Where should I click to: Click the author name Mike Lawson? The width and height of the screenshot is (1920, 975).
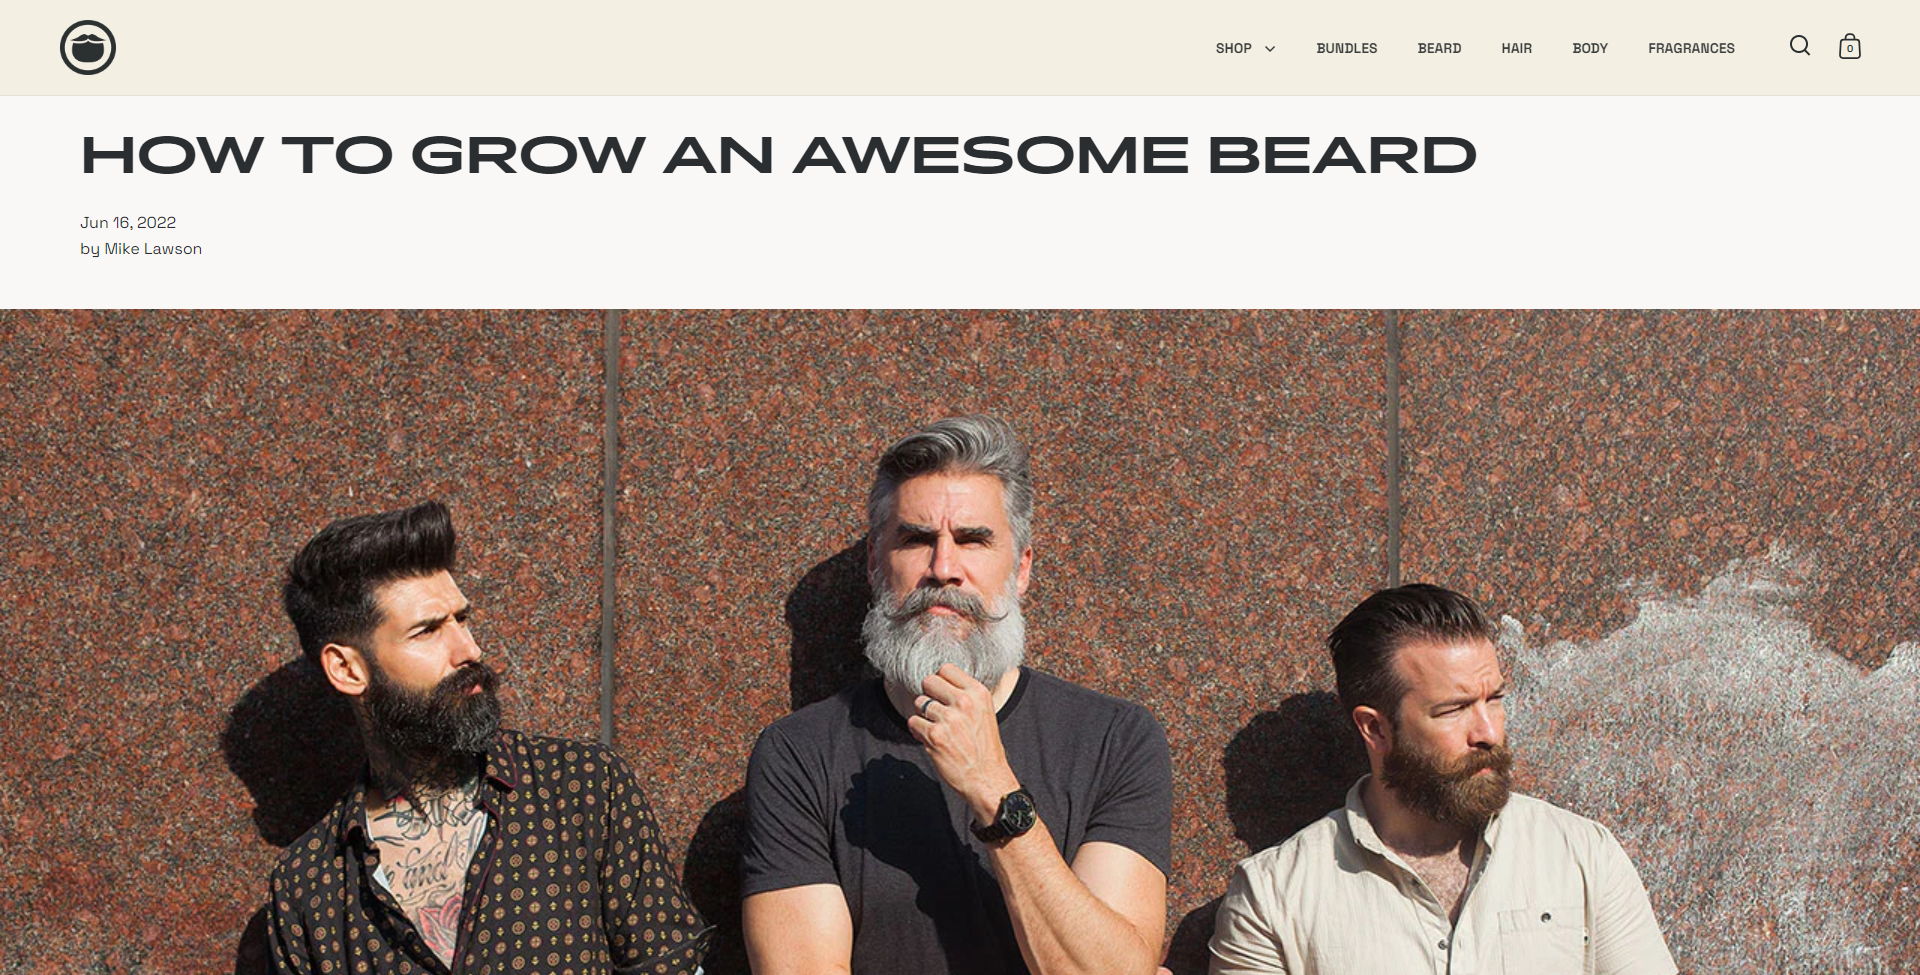click(153, 249)
